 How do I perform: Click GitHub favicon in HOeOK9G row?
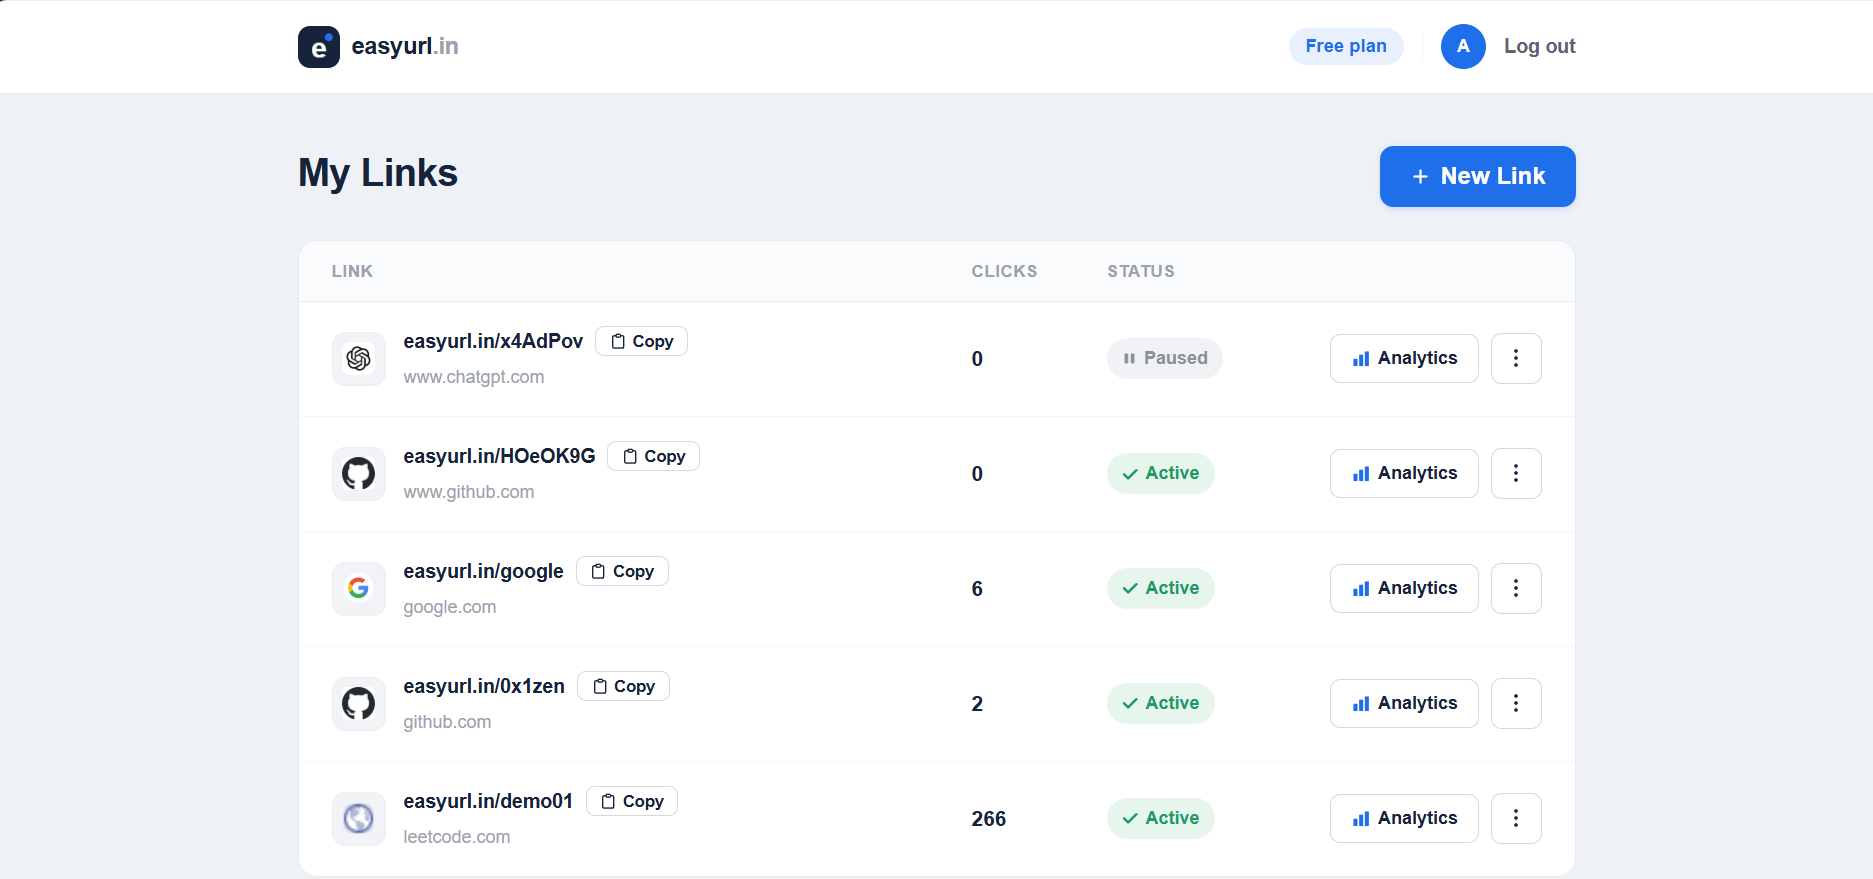coord(358,474)
